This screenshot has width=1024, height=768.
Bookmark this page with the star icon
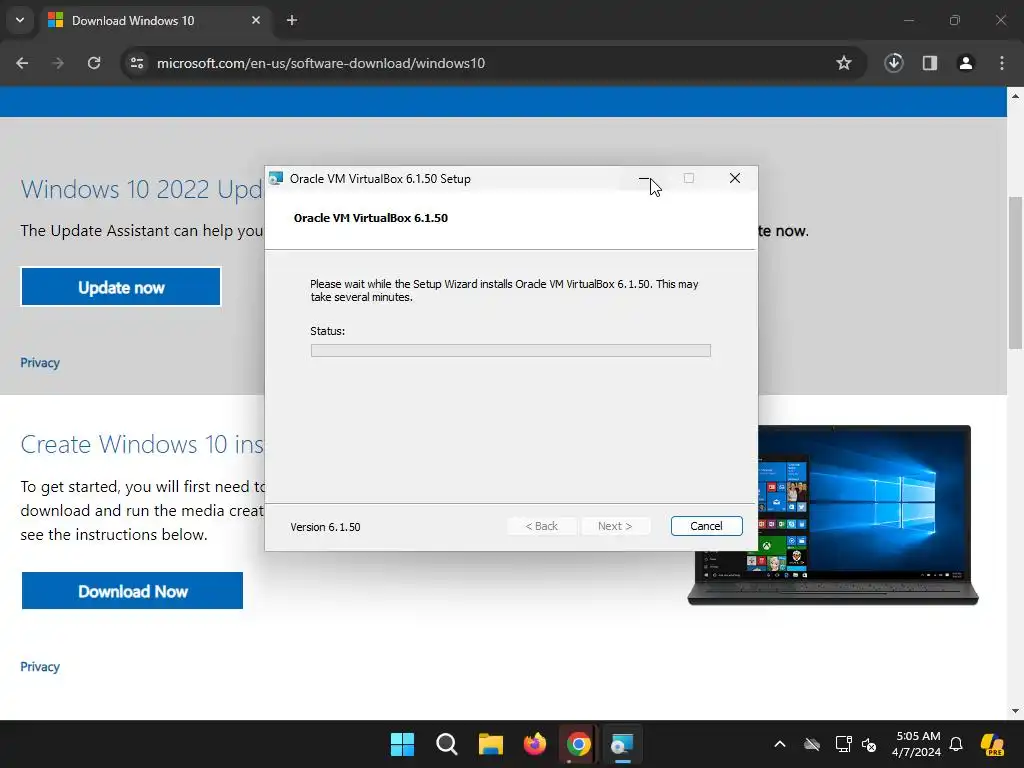click(x=844, y=63)
